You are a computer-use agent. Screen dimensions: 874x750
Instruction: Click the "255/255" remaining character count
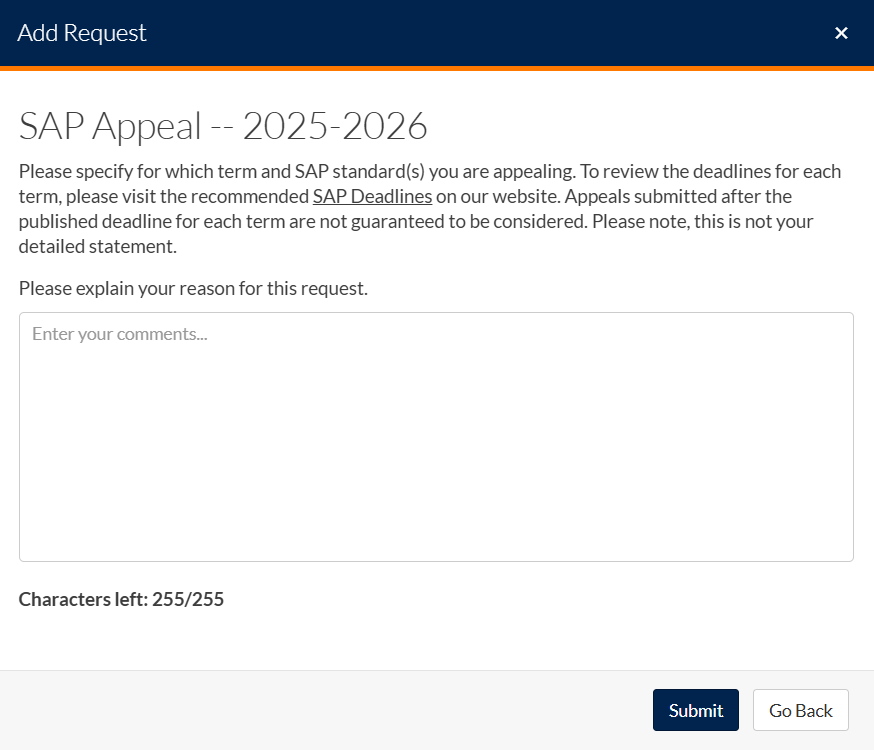coord(188,600)
